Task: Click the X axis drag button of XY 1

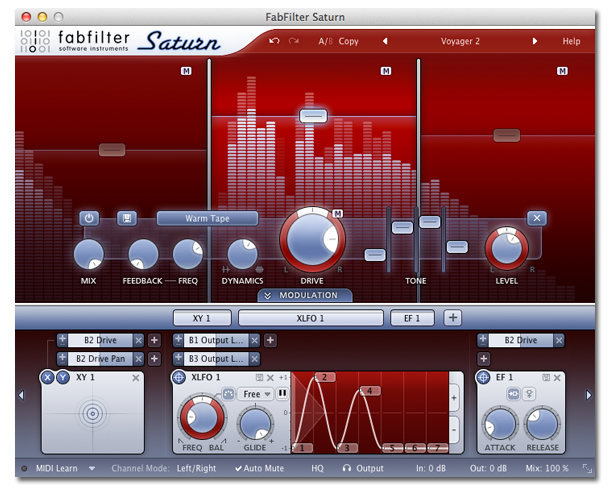Action: click(47, 377)
